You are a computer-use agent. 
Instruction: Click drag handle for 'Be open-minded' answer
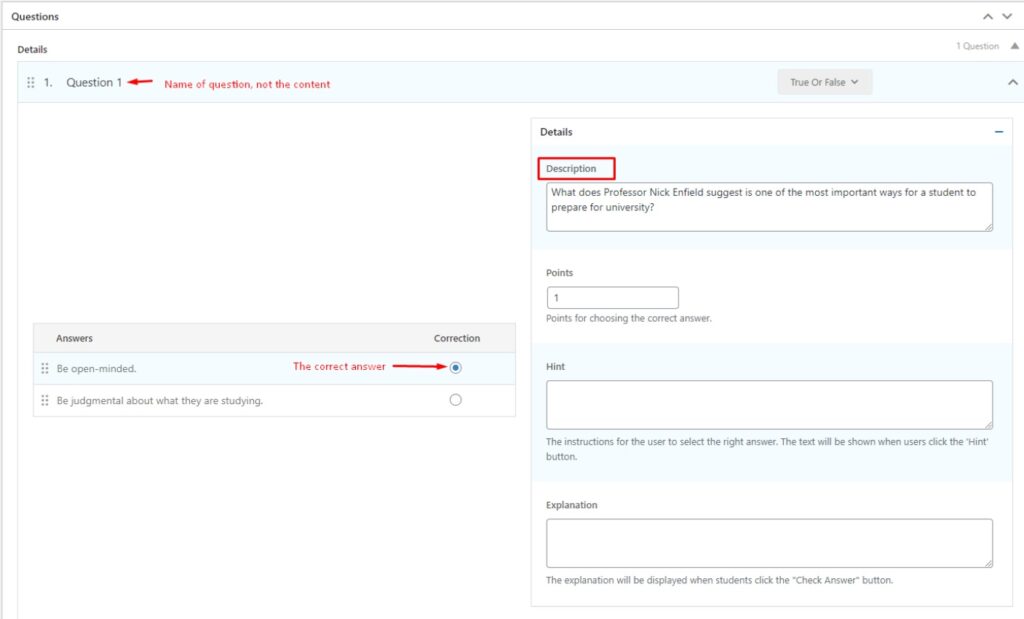pyautogui.click(x=45, y=368)
